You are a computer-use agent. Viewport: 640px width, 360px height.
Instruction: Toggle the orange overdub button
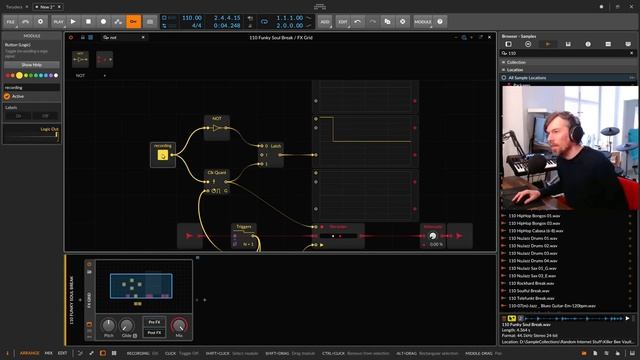(133, 22)
